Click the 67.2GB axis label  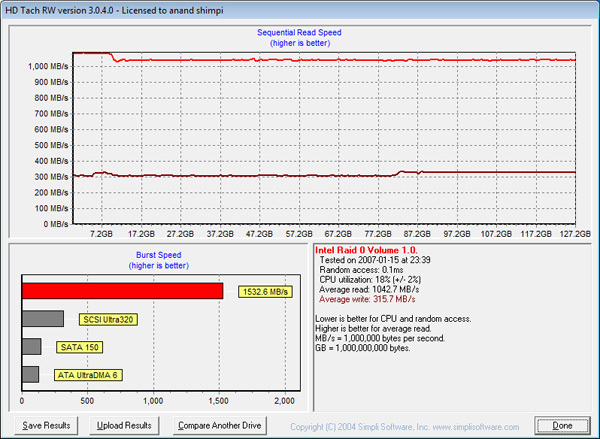tap(338, 233)
